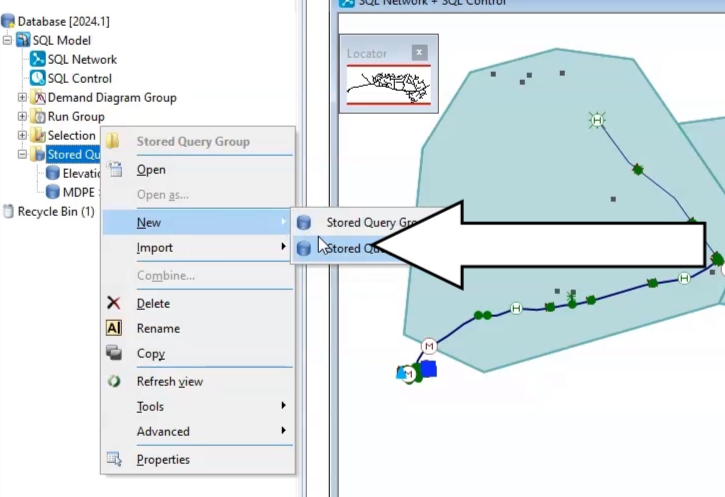Select SQL Control tree item text

coord(80,78)
